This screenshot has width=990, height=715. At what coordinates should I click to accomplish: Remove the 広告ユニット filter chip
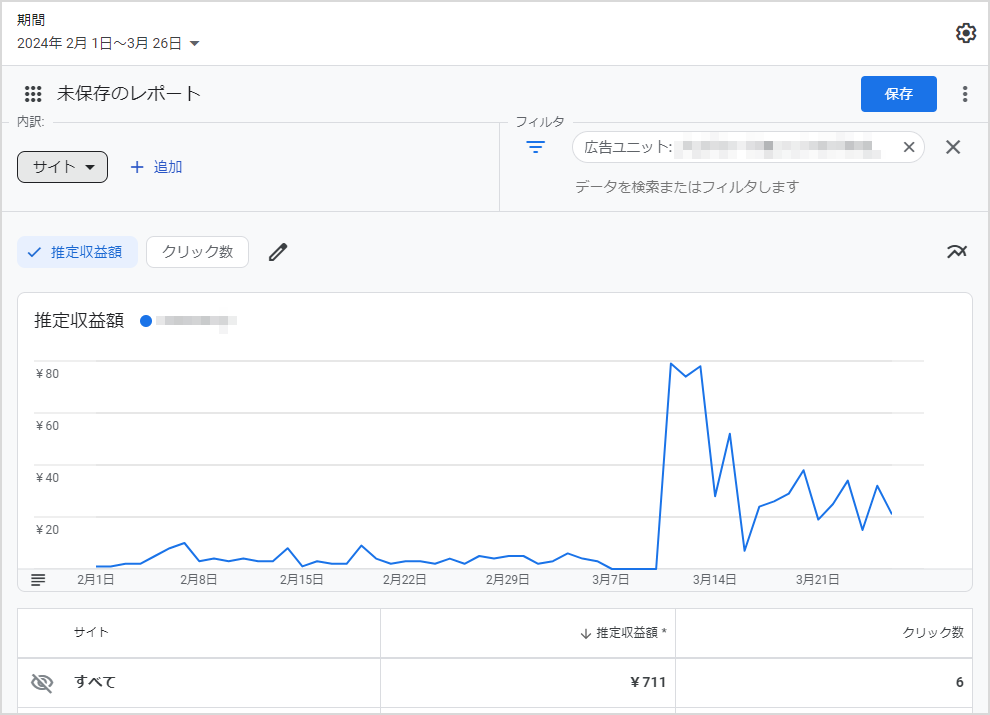(908, 147)
